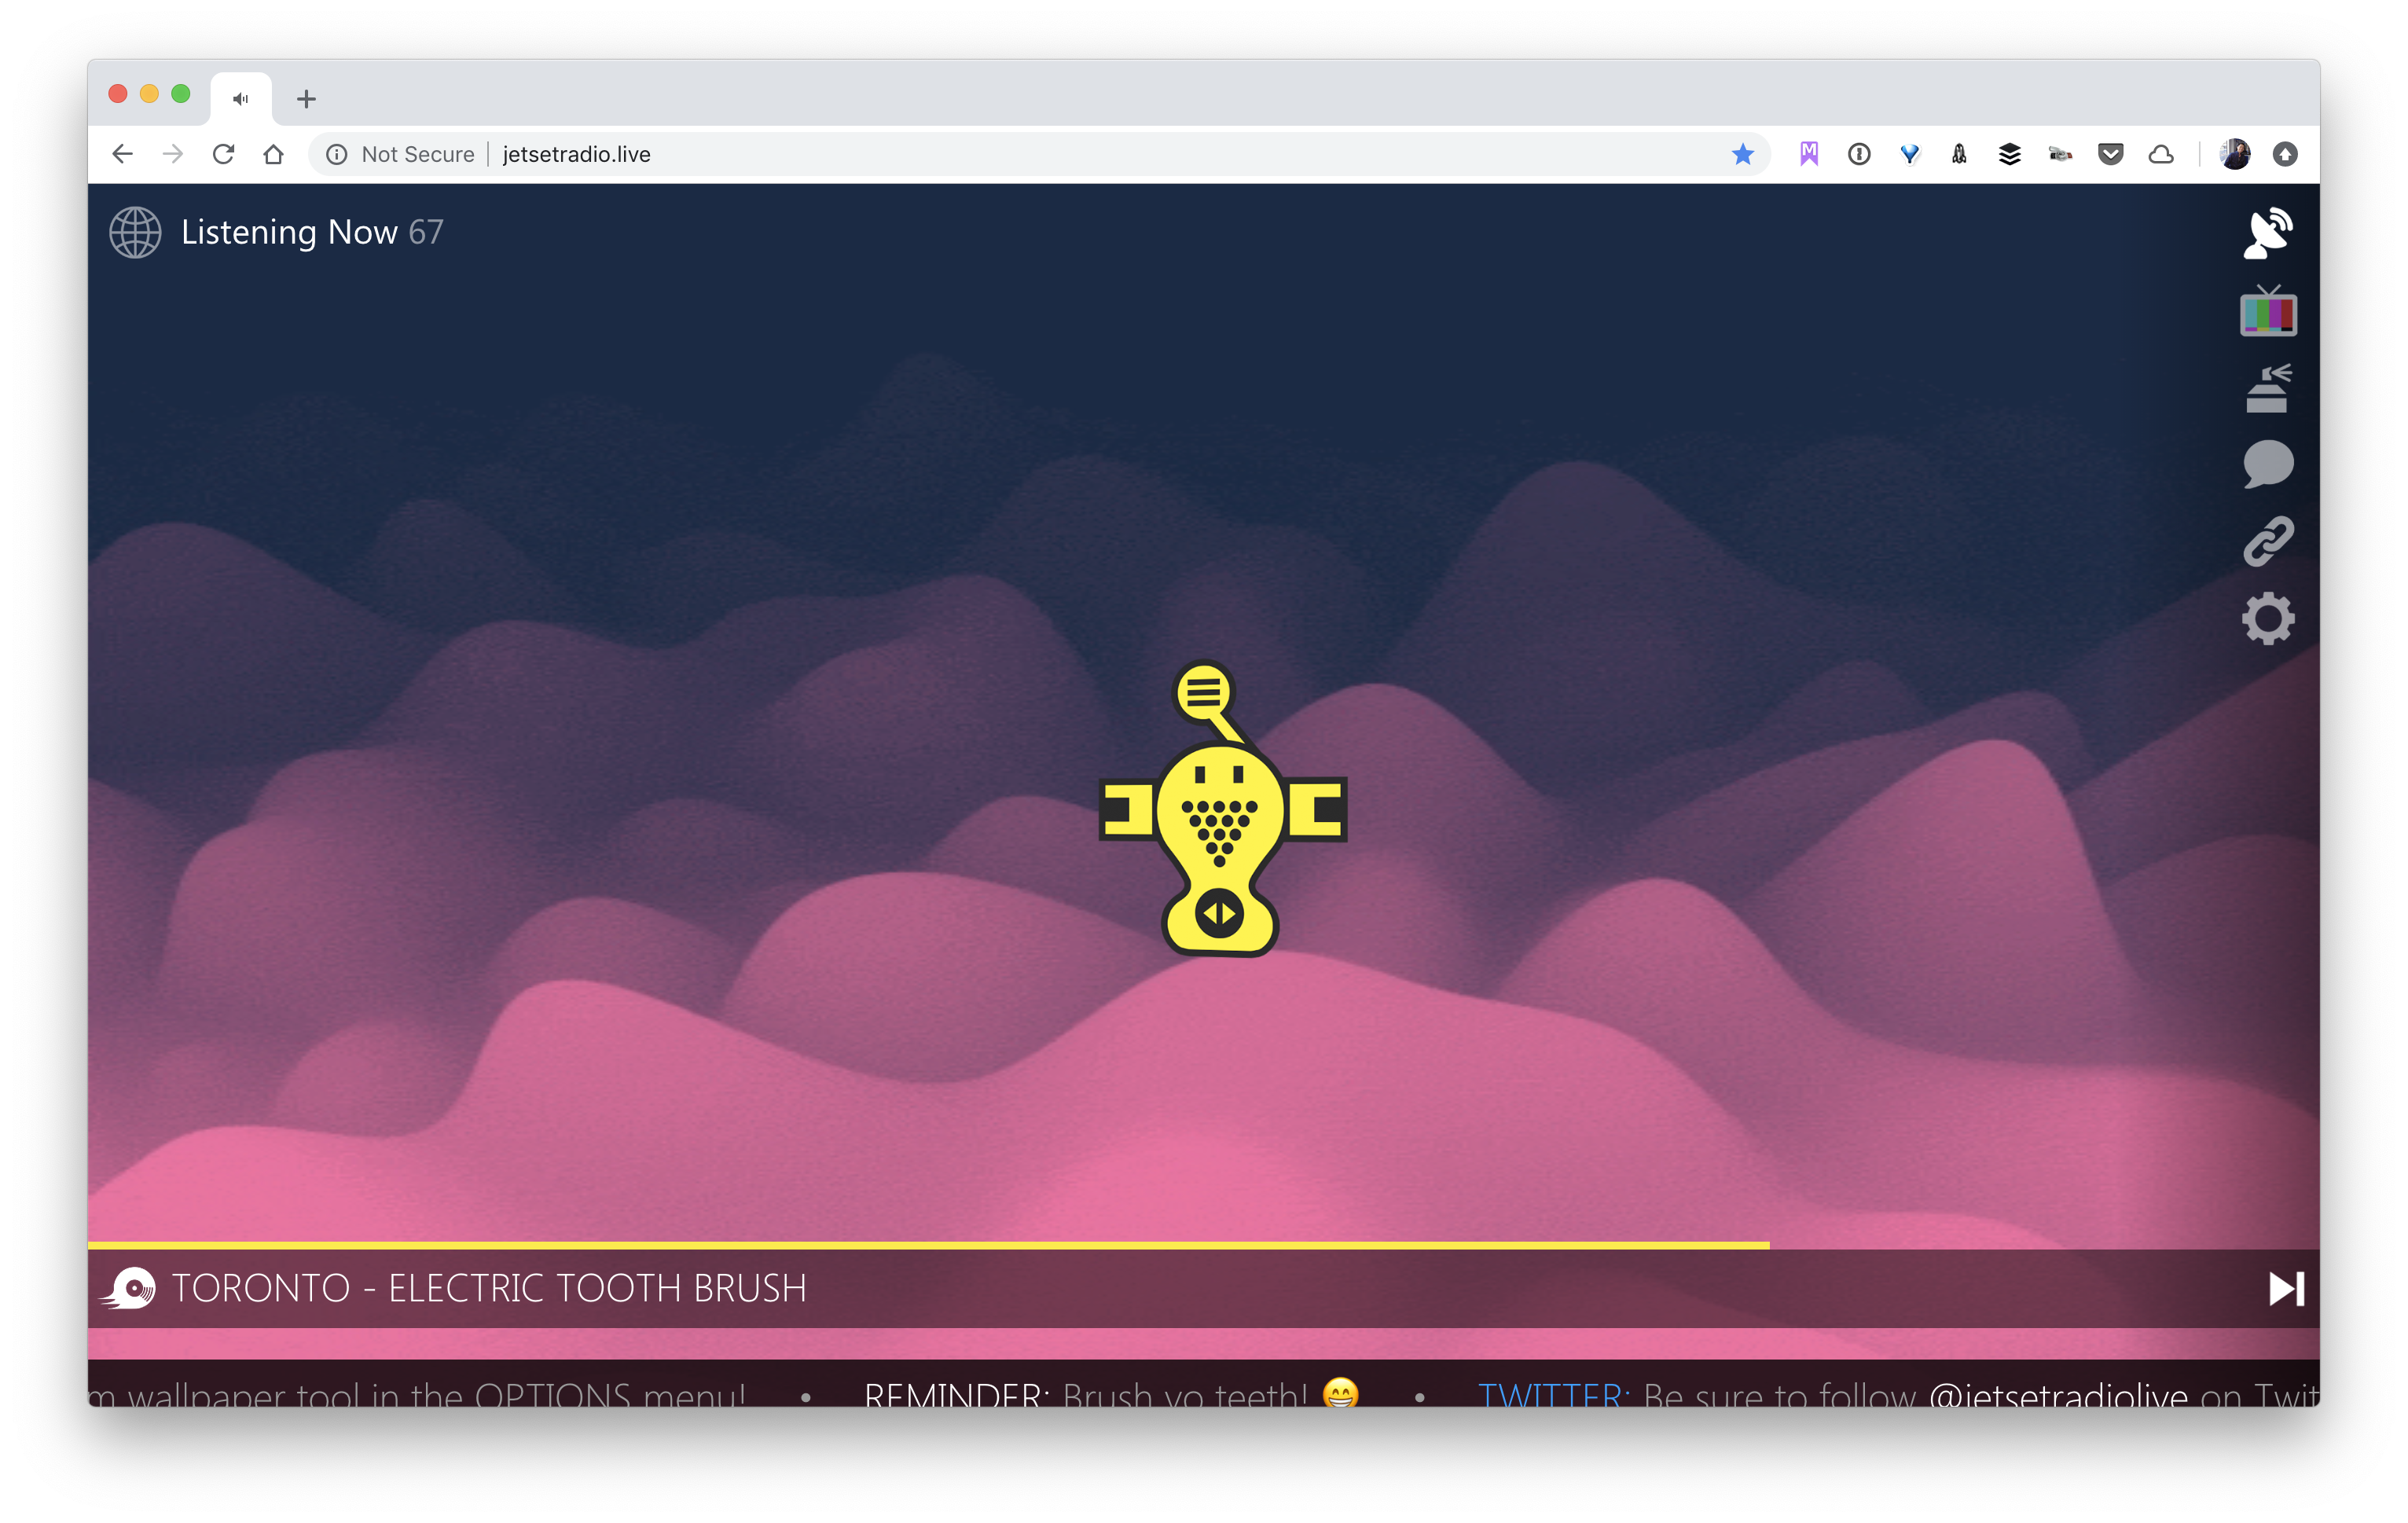
Task: Open the satellite dish stations icon
Action: [2267, 233]
